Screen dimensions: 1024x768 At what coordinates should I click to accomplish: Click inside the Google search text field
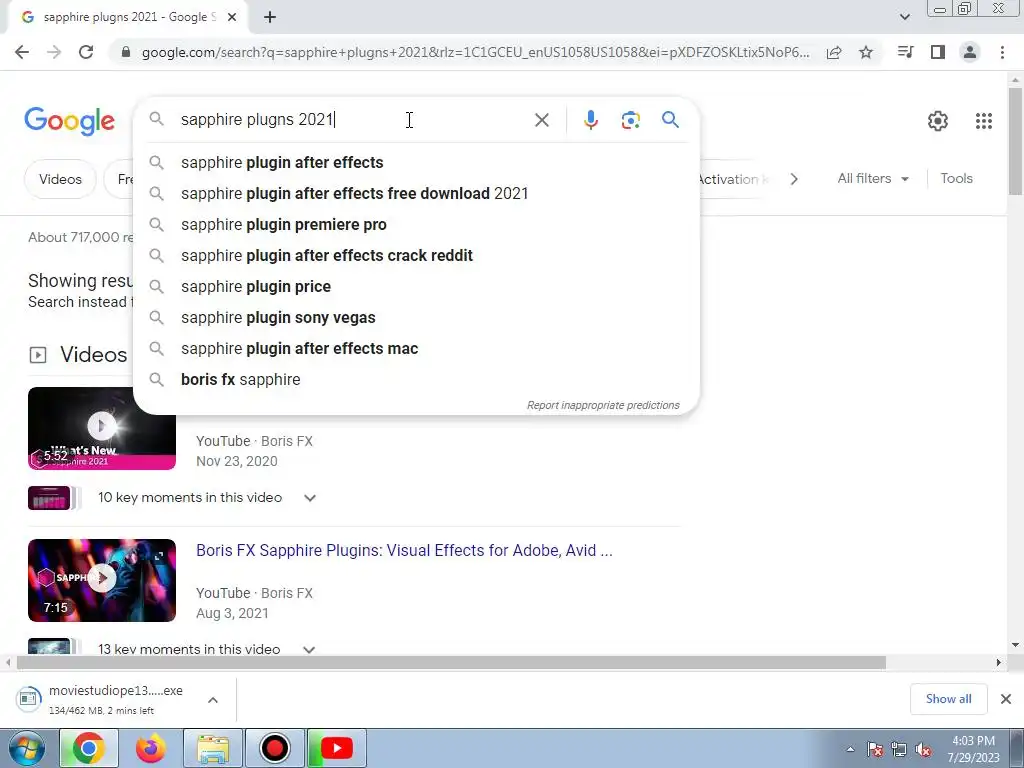pyautogui.click(x=353, y=120)
